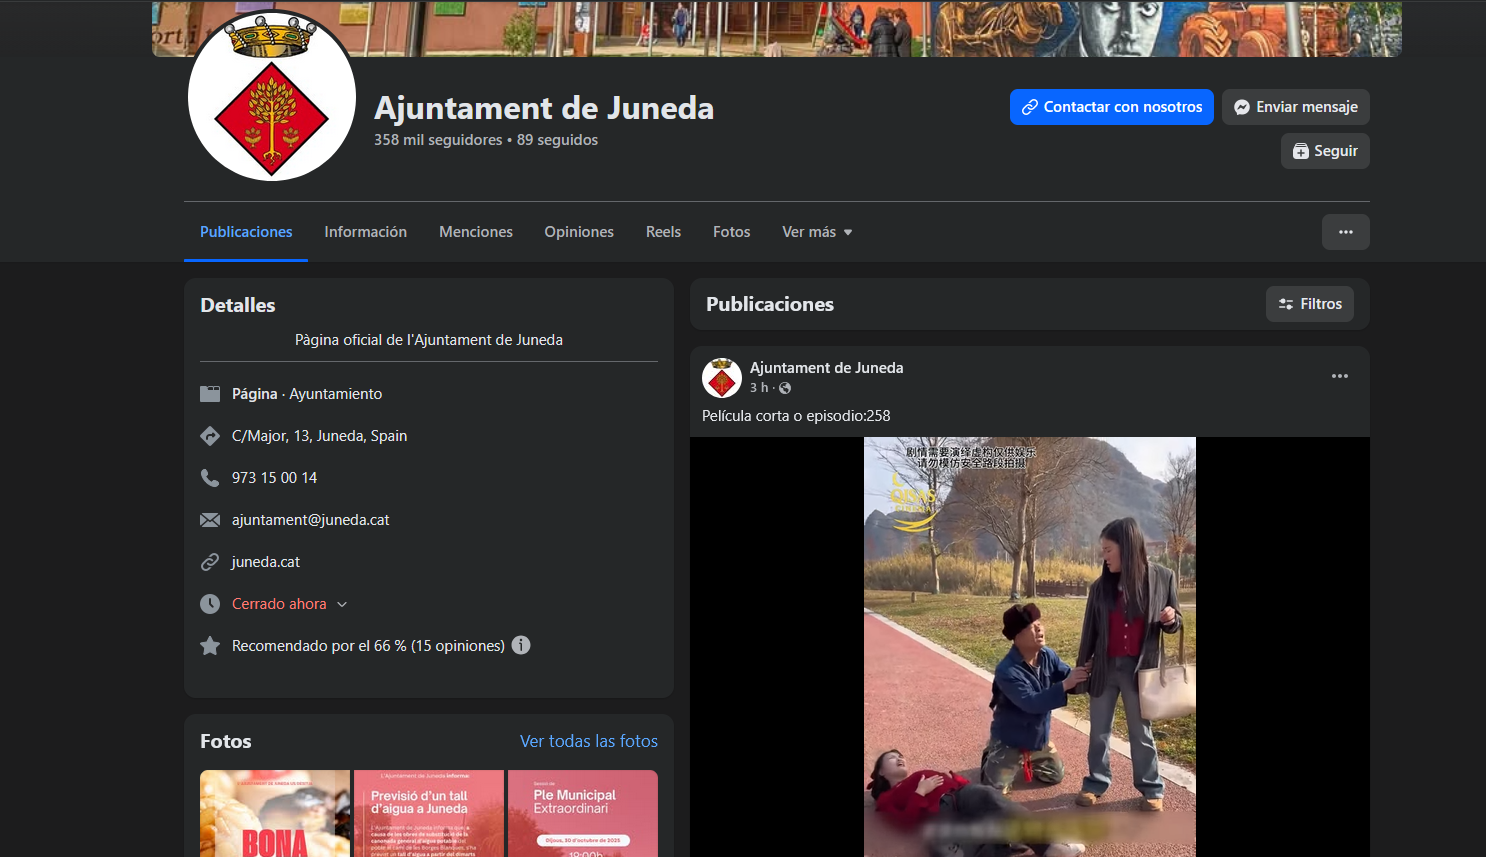
Task: Click the post author's small avatar
Action: 722,378
